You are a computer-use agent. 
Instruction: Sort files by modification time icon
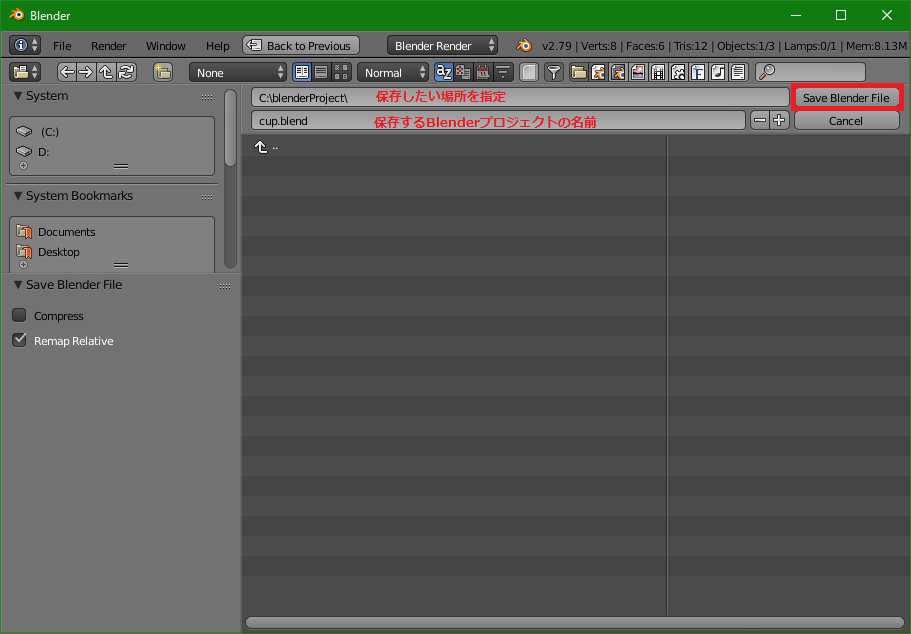(x=483, y=73)
